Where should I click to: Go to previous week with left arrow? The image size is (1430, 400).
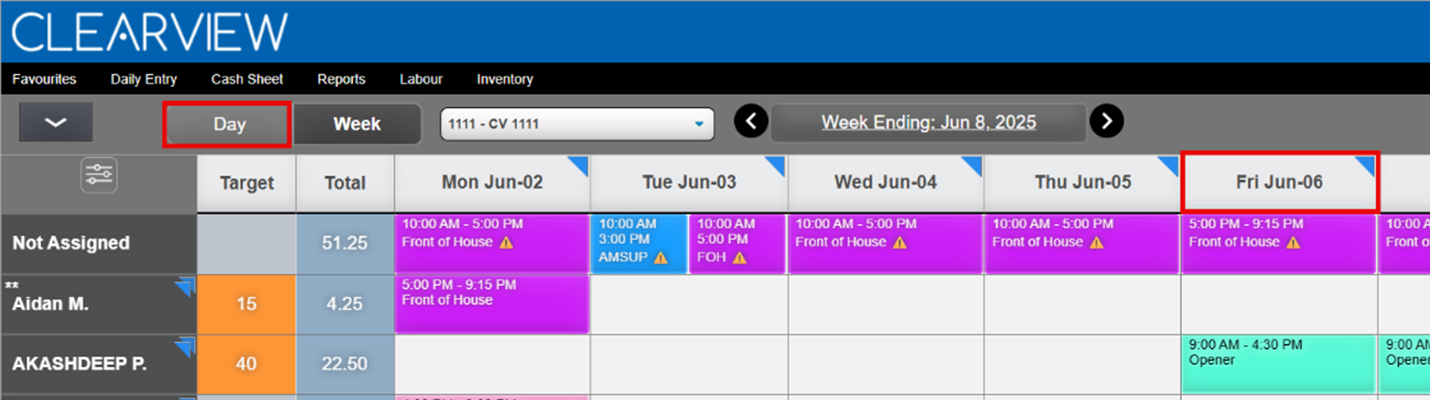pos(751,122)
